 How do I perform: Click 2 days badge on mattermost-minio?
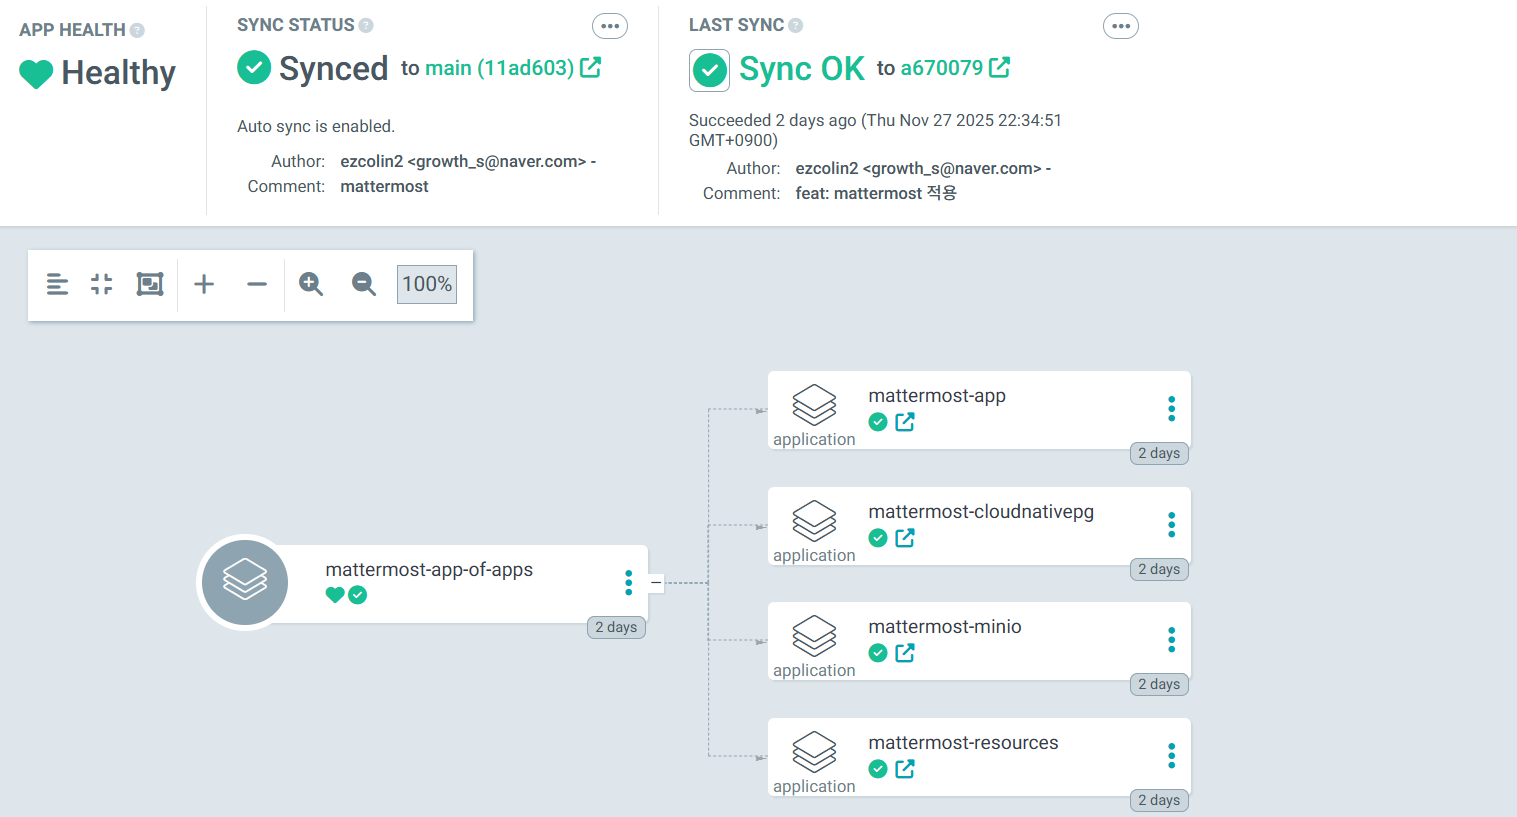(x=1159, y=684)
